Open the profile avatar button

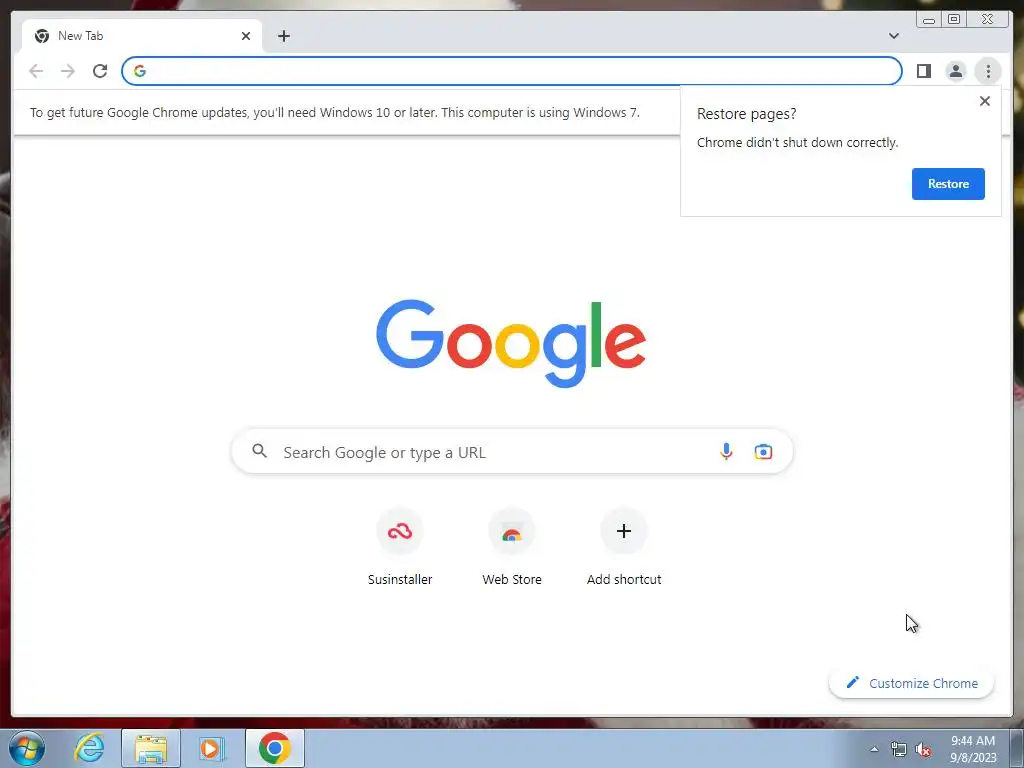955,71
